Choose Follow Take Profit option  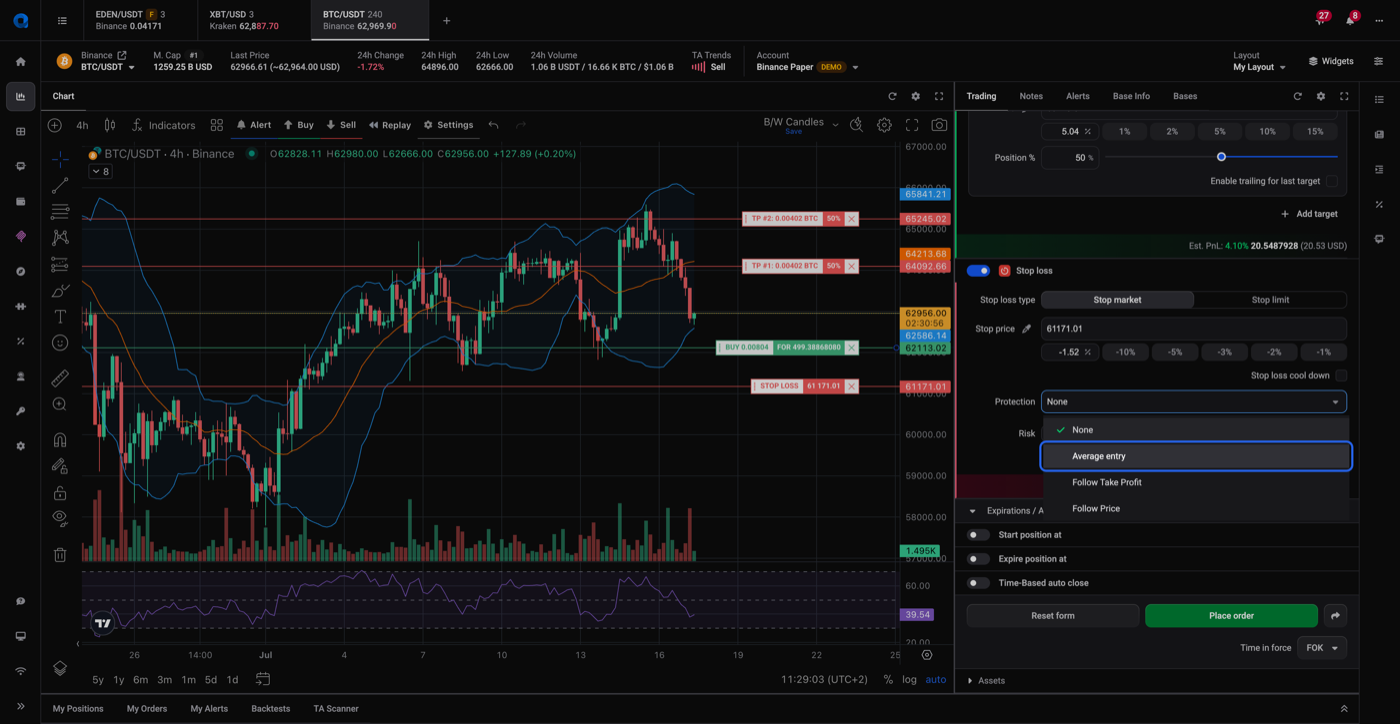click(x=1196, y=482)
